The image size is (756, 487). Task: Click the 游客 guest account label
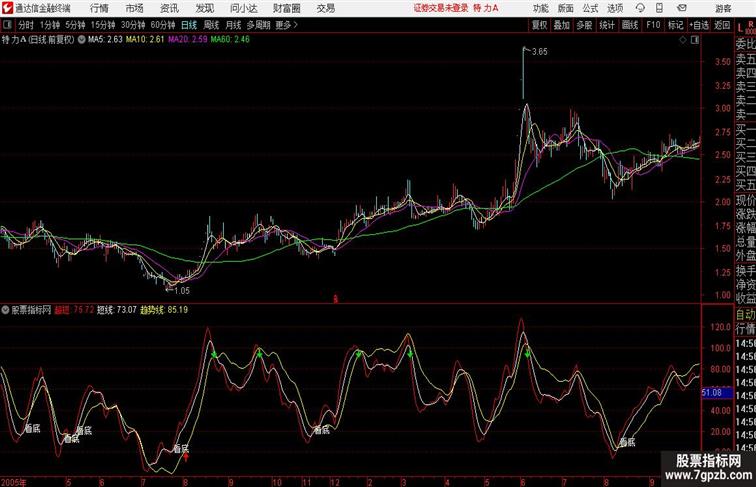pyautogui.click(x=723, y=8)
